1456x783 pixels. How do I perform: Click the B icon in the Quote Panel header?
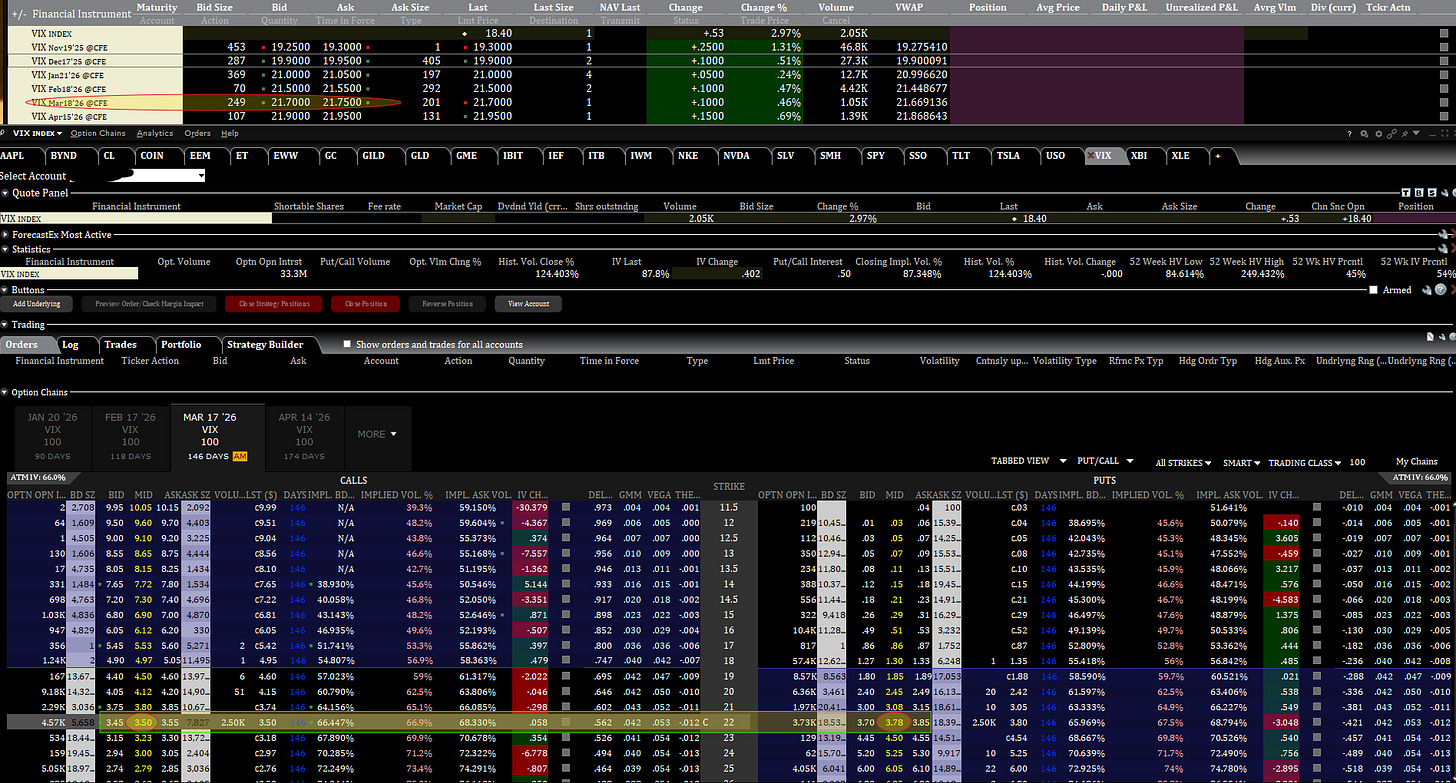point(1419,193)
